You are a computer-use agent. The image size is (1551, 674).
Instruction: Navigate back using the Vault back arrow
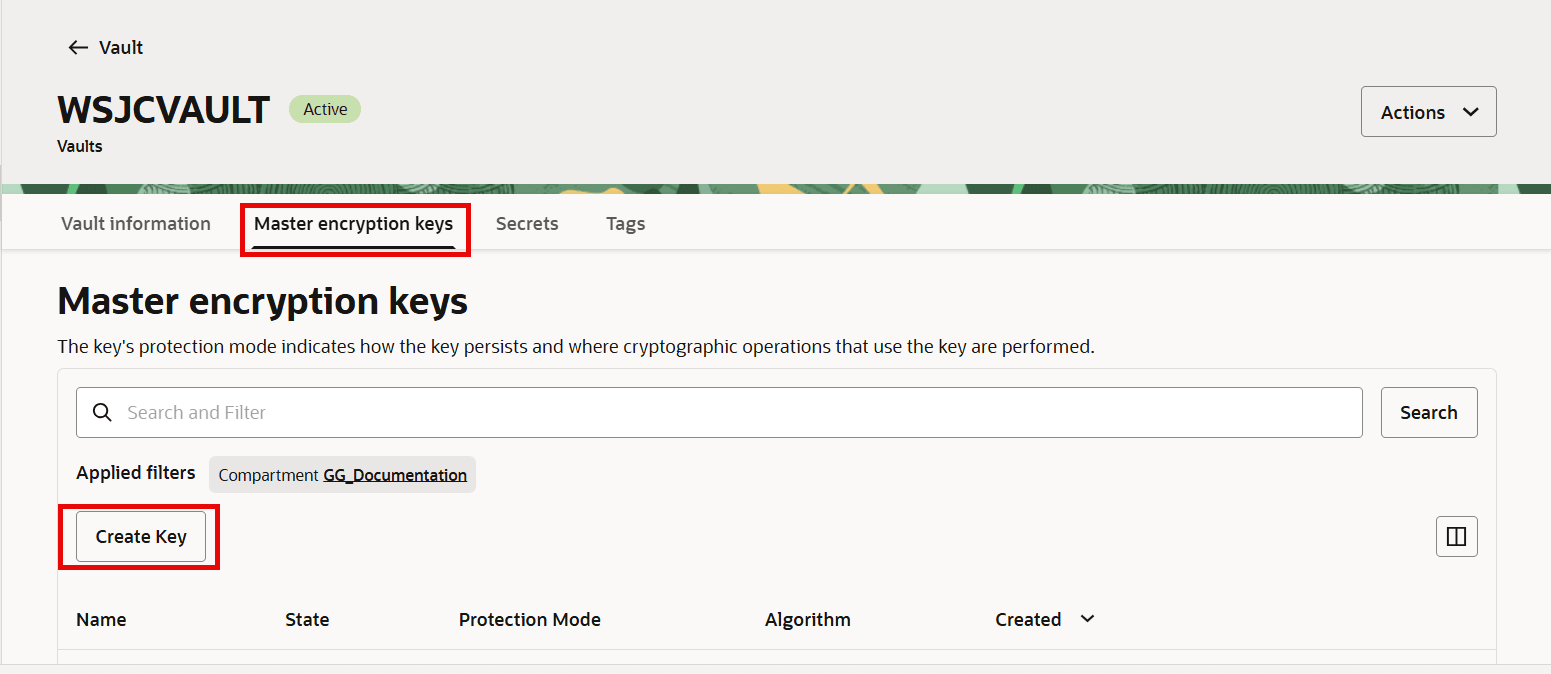[78, 47]
